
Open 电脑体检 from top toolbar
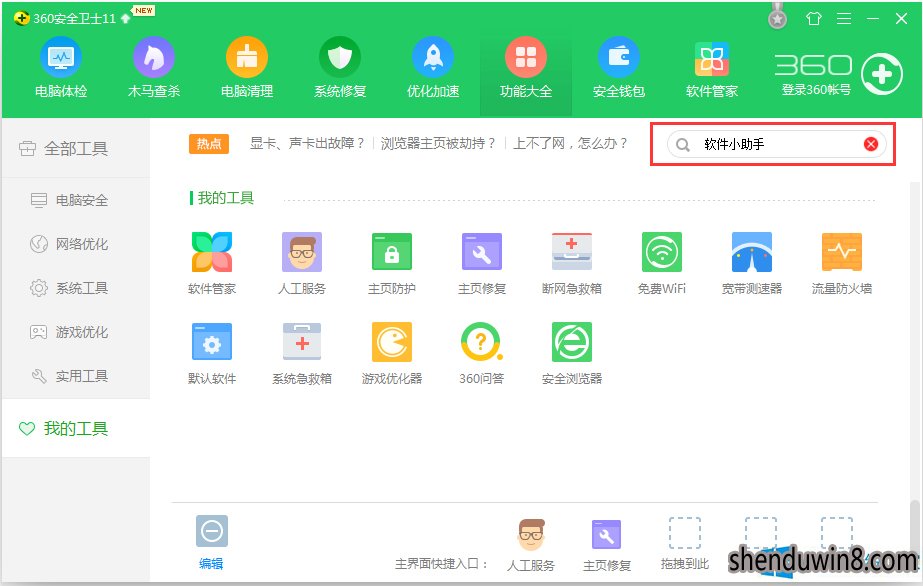[x=61, y=68]
